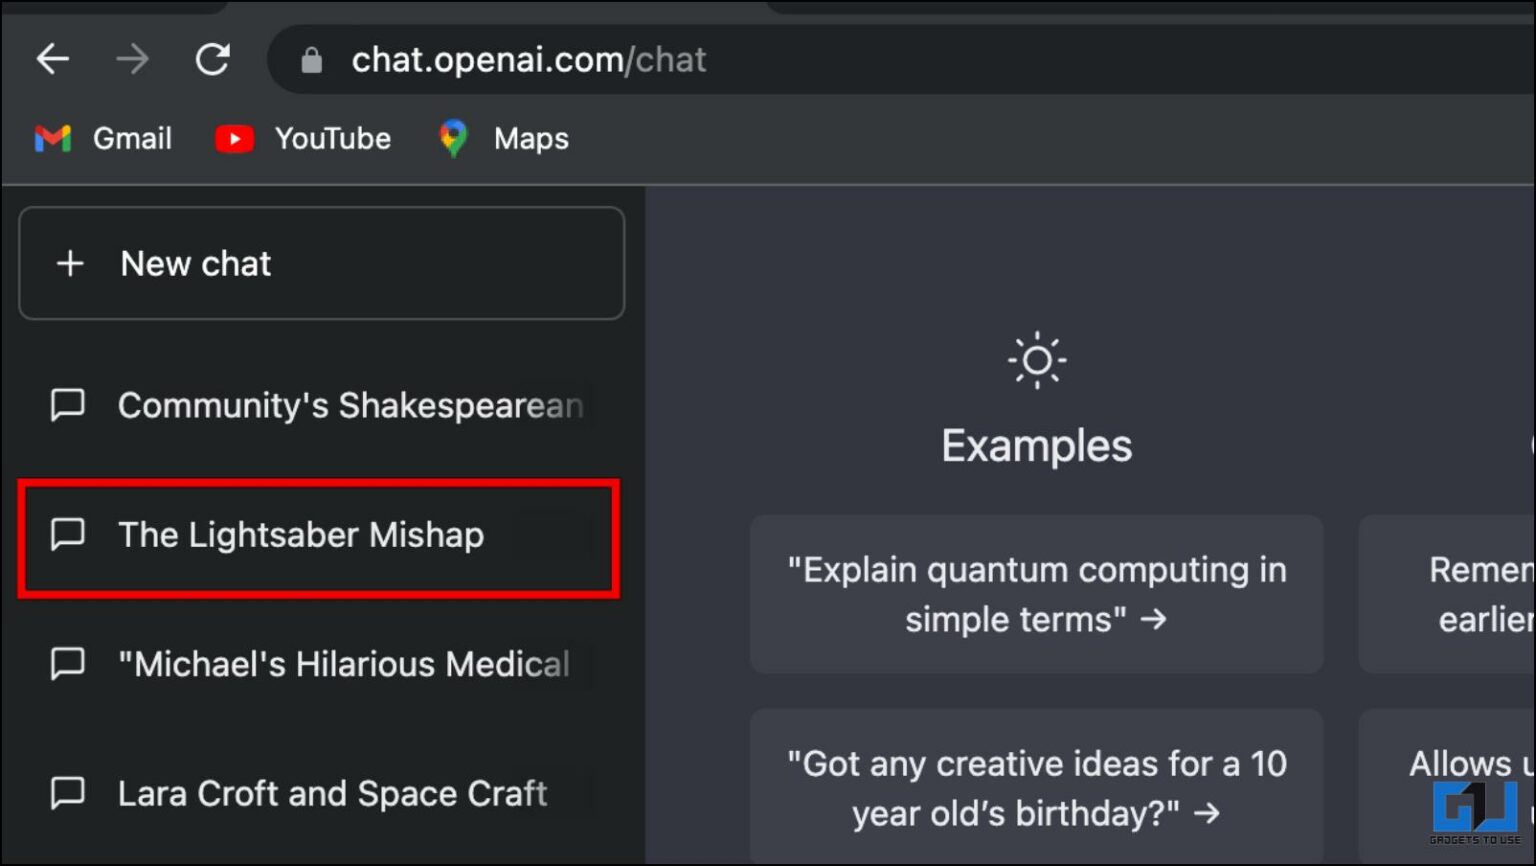The width and height of the screenshot is (1536, 866).
Task: Click the chat icon beside Michael's Hilarious Medical
Action: pyautogui.click(x=67, y=664)
